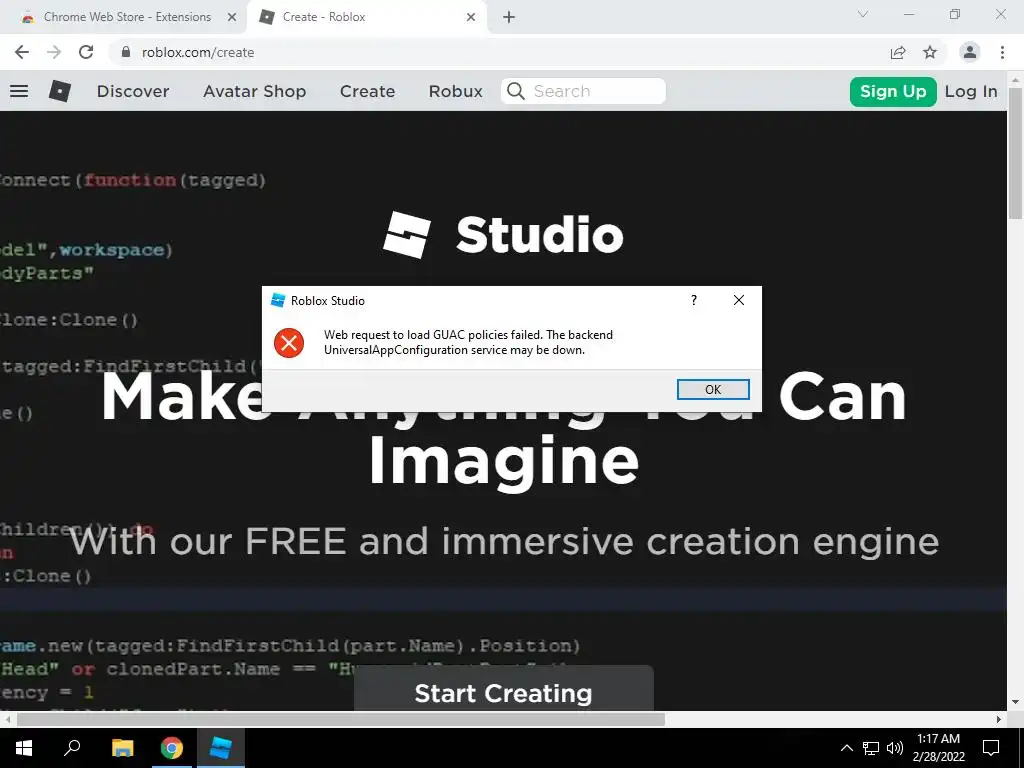Switch to Chrome Web Store - Extensions tab
The image size is (1024, 768).
[127, 17]
